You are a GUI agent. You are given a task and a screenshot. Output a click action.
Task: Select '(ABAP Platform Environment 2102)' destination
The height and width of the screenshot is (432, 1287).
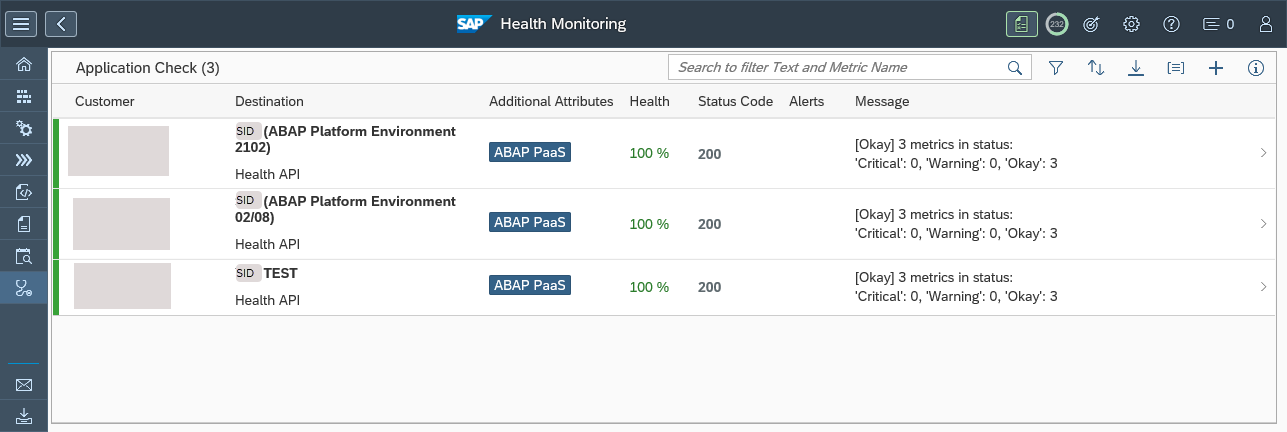click(346, 139)
